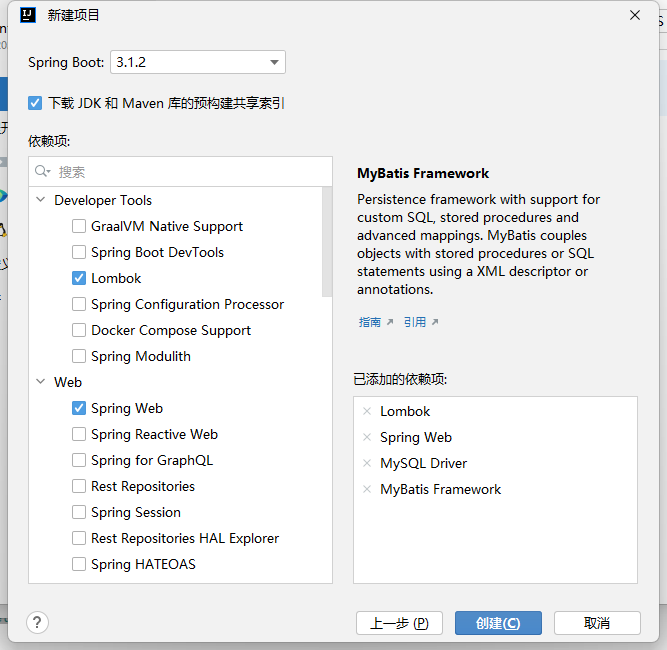This screenshot has height=650, width=667.
Task: Click the dependency list scrollbar thumb
Action: coord(327,242)
